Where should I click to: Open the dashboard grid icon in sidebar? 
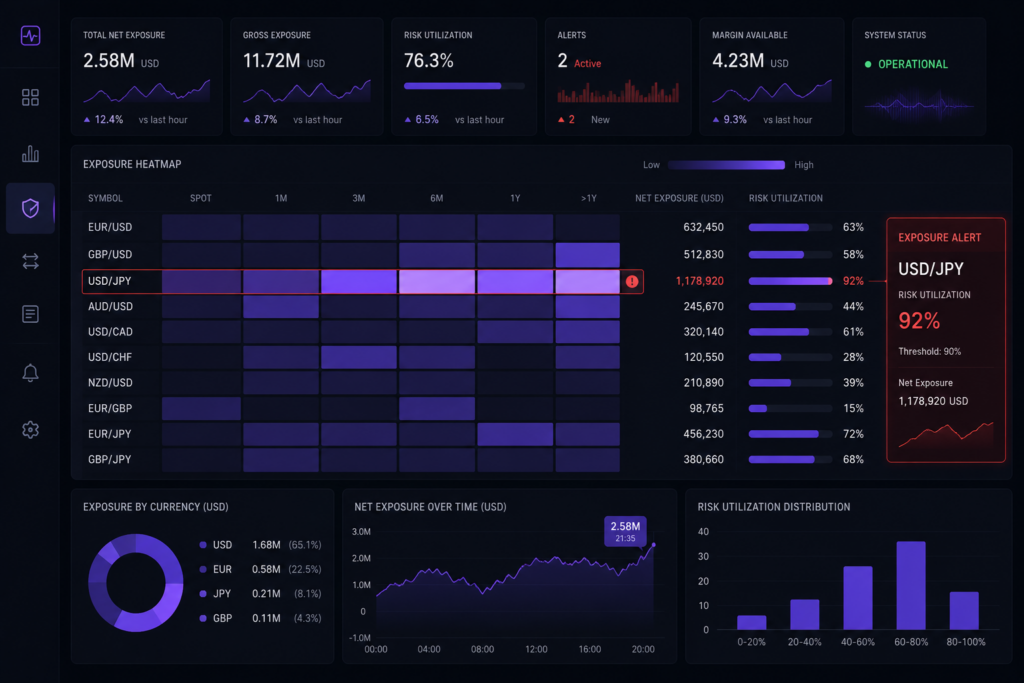point(30,97)
